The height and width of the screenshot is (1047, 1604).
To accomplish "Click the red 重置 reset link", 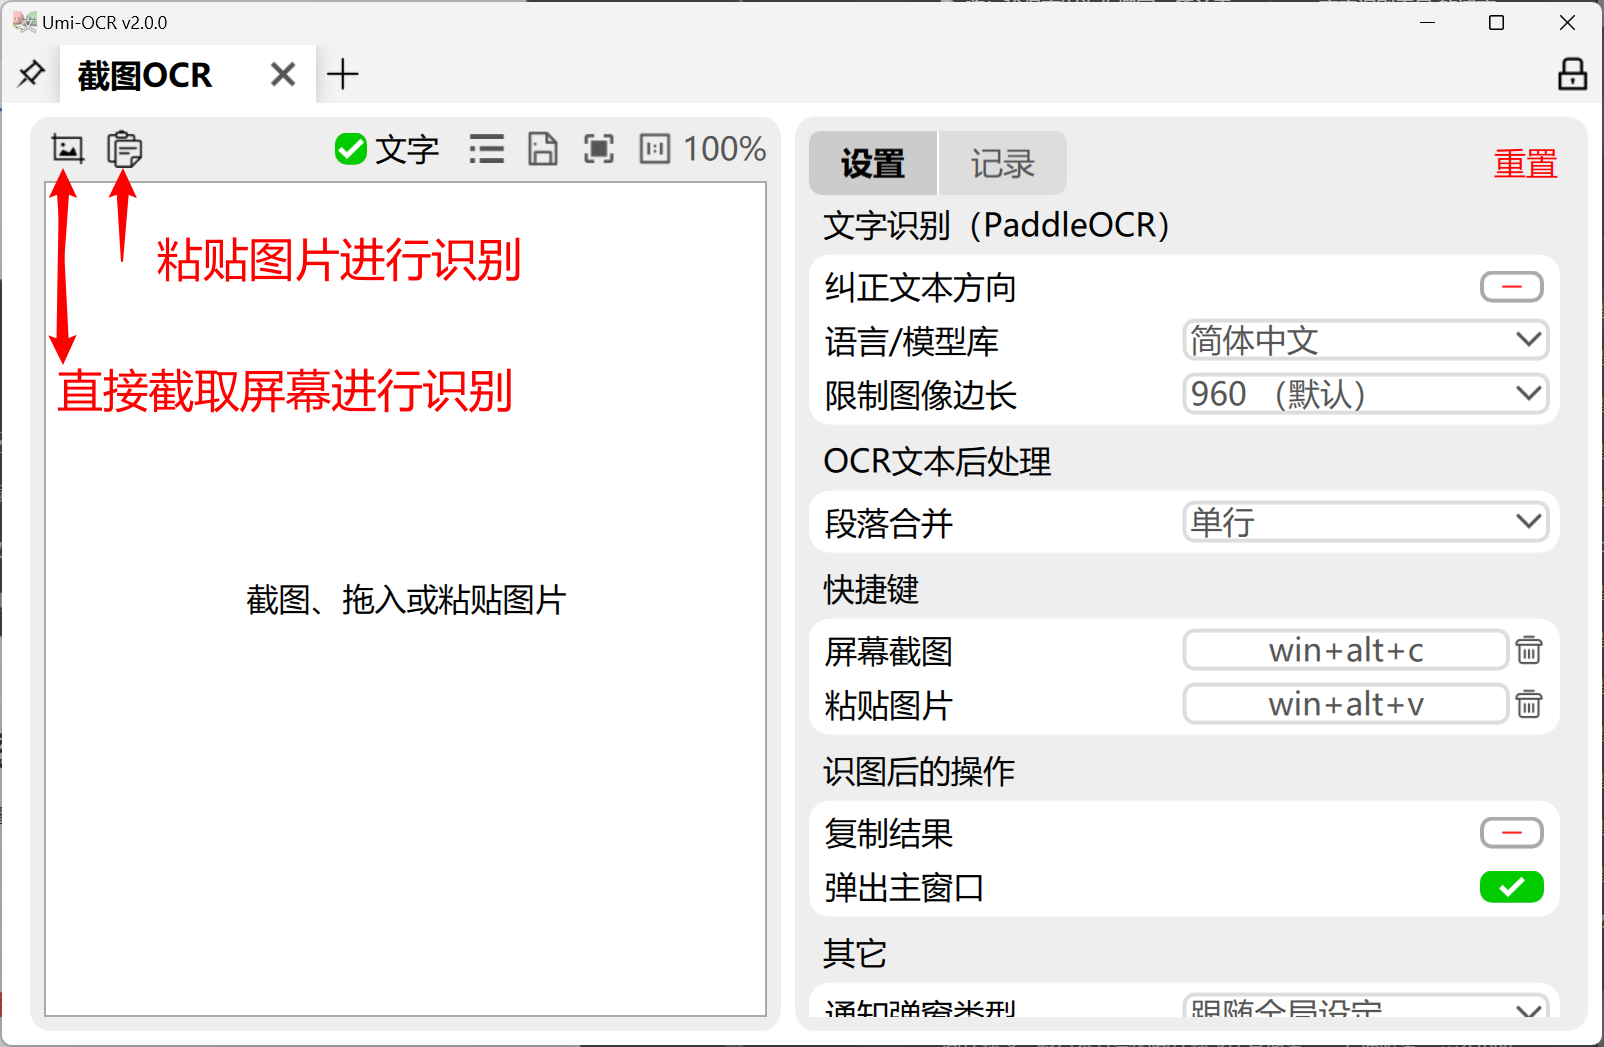I will [1525, 163].
